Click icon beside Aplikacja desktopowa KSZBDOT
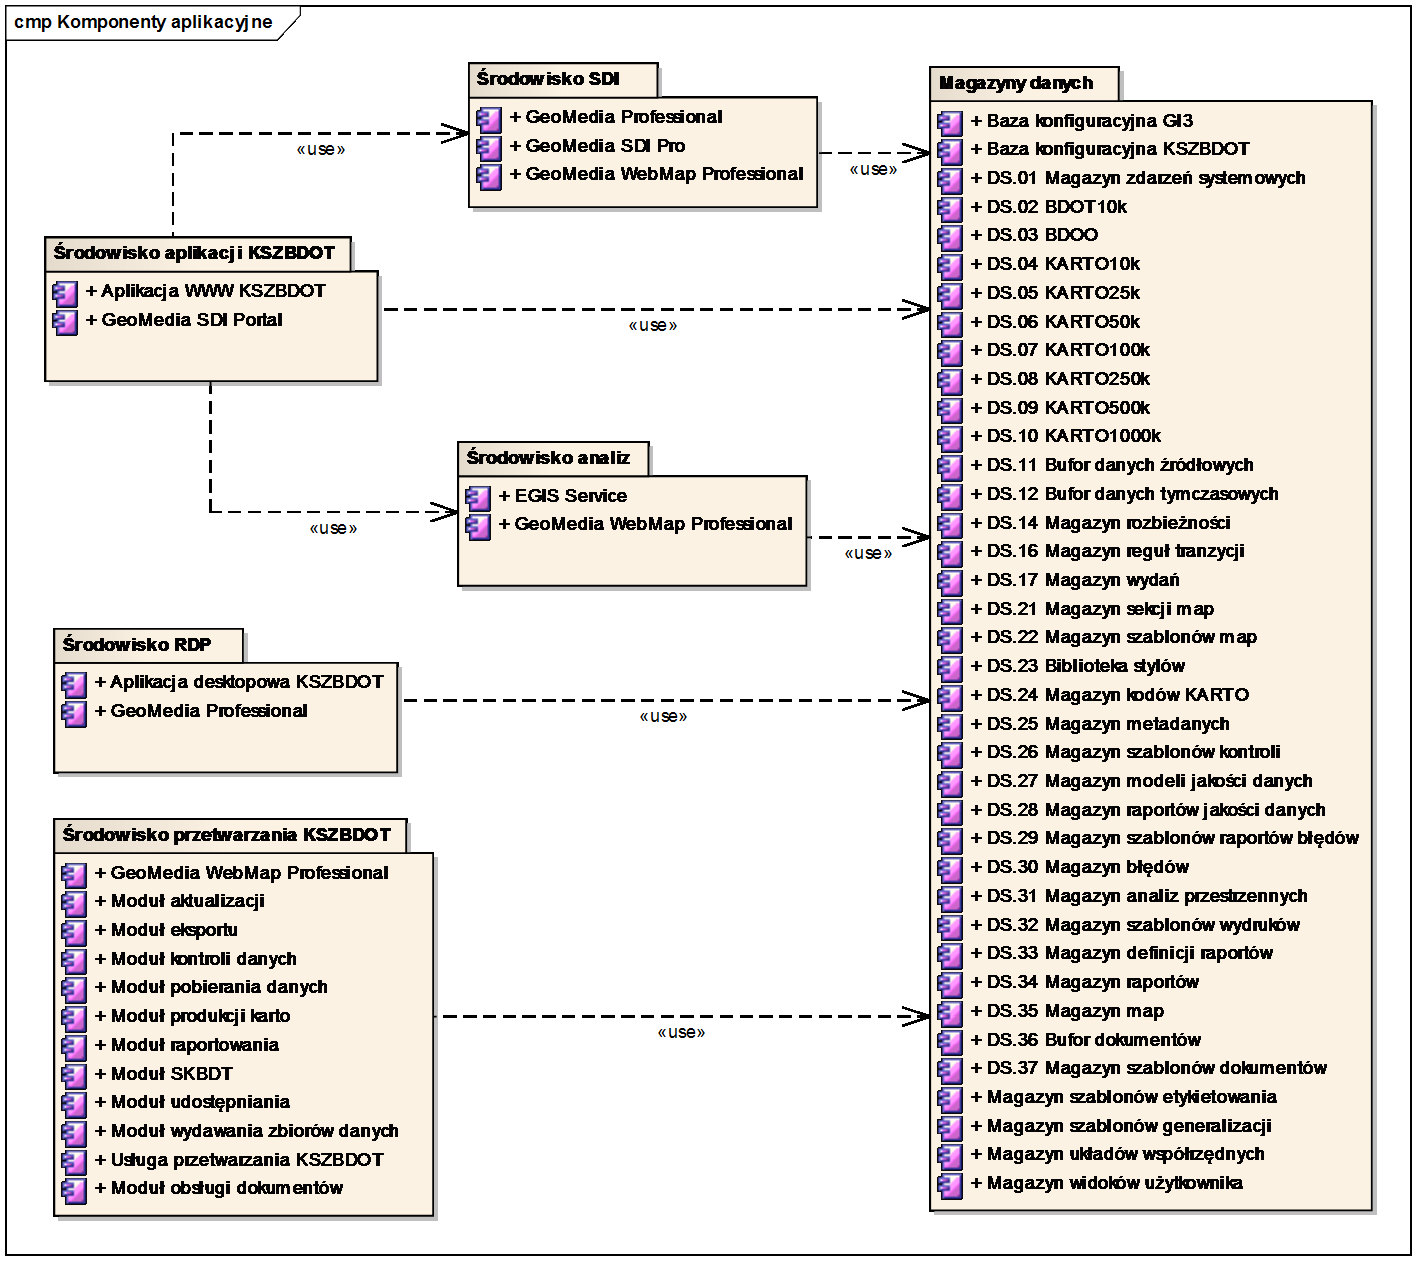The height and width of the screenshot is (1261, 1417). (74, 684)
